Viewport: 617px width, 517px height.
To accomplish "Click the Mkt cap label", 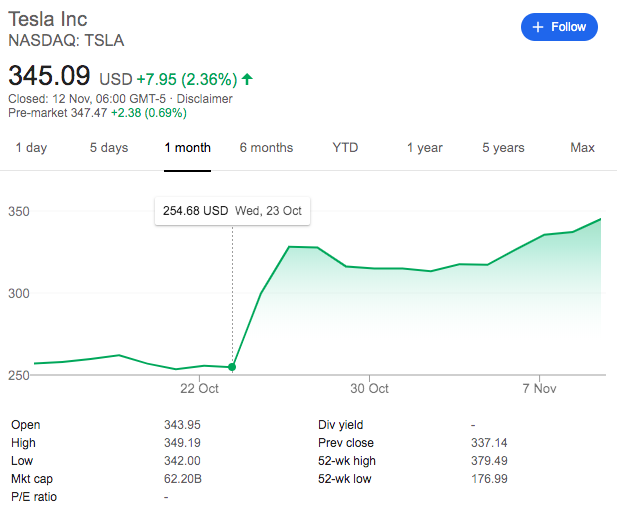I will click(32, 479).
